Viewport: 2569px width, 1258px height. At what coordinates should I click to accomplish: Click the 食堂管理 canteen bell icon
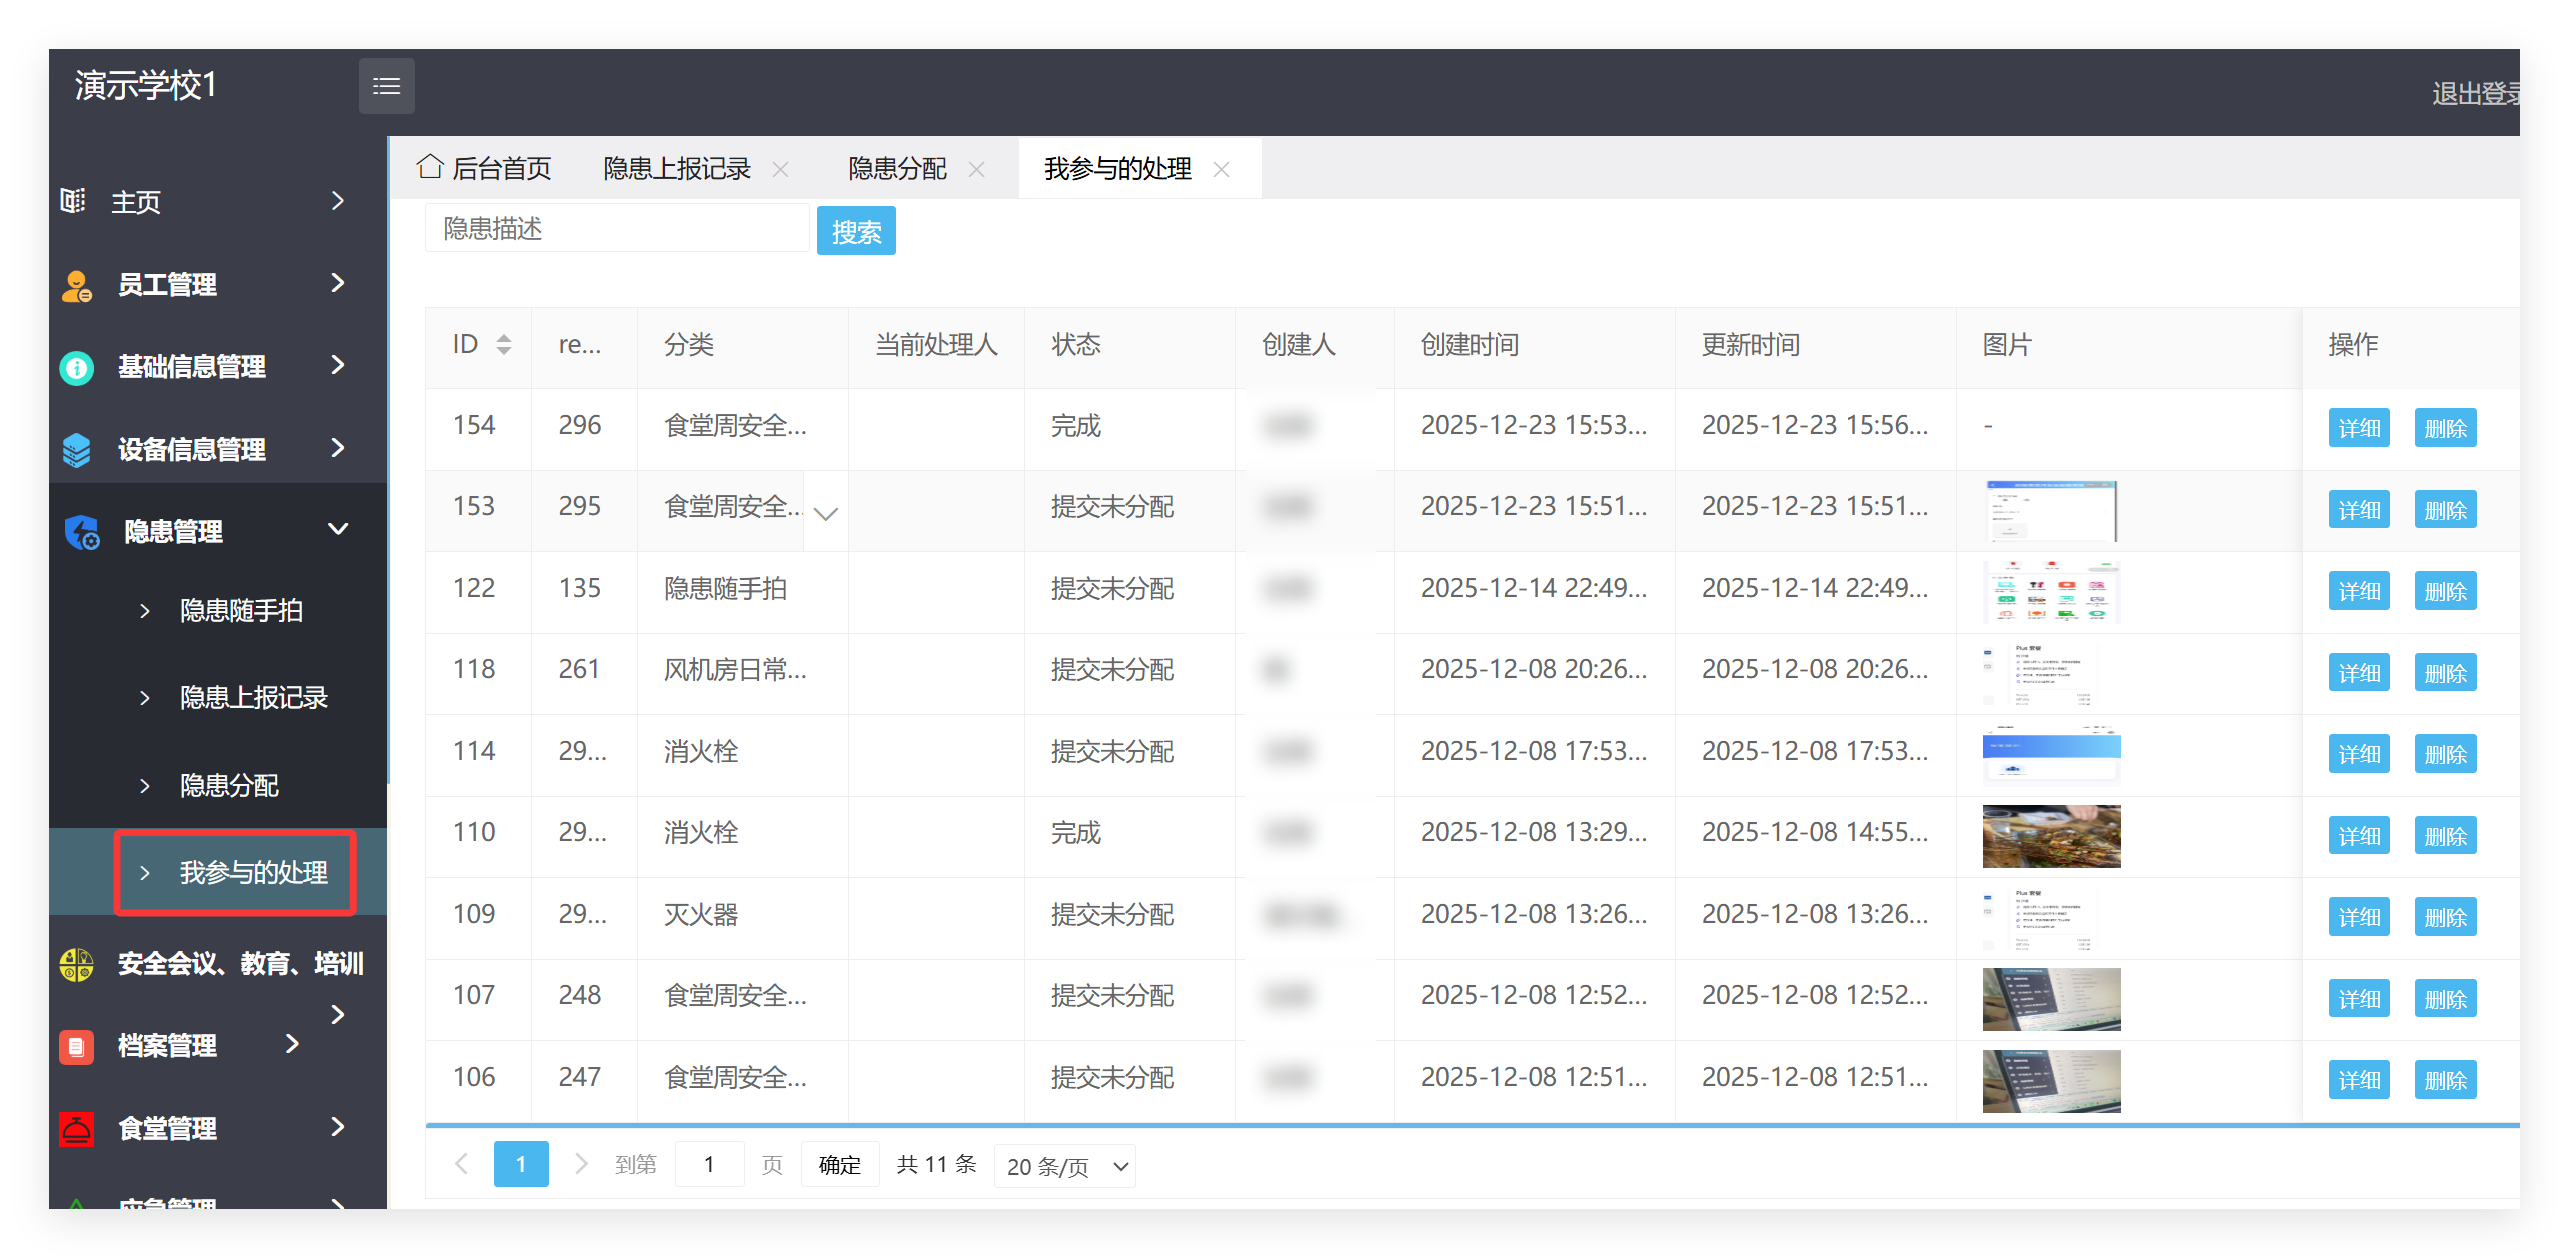(x=75, y=1128)
